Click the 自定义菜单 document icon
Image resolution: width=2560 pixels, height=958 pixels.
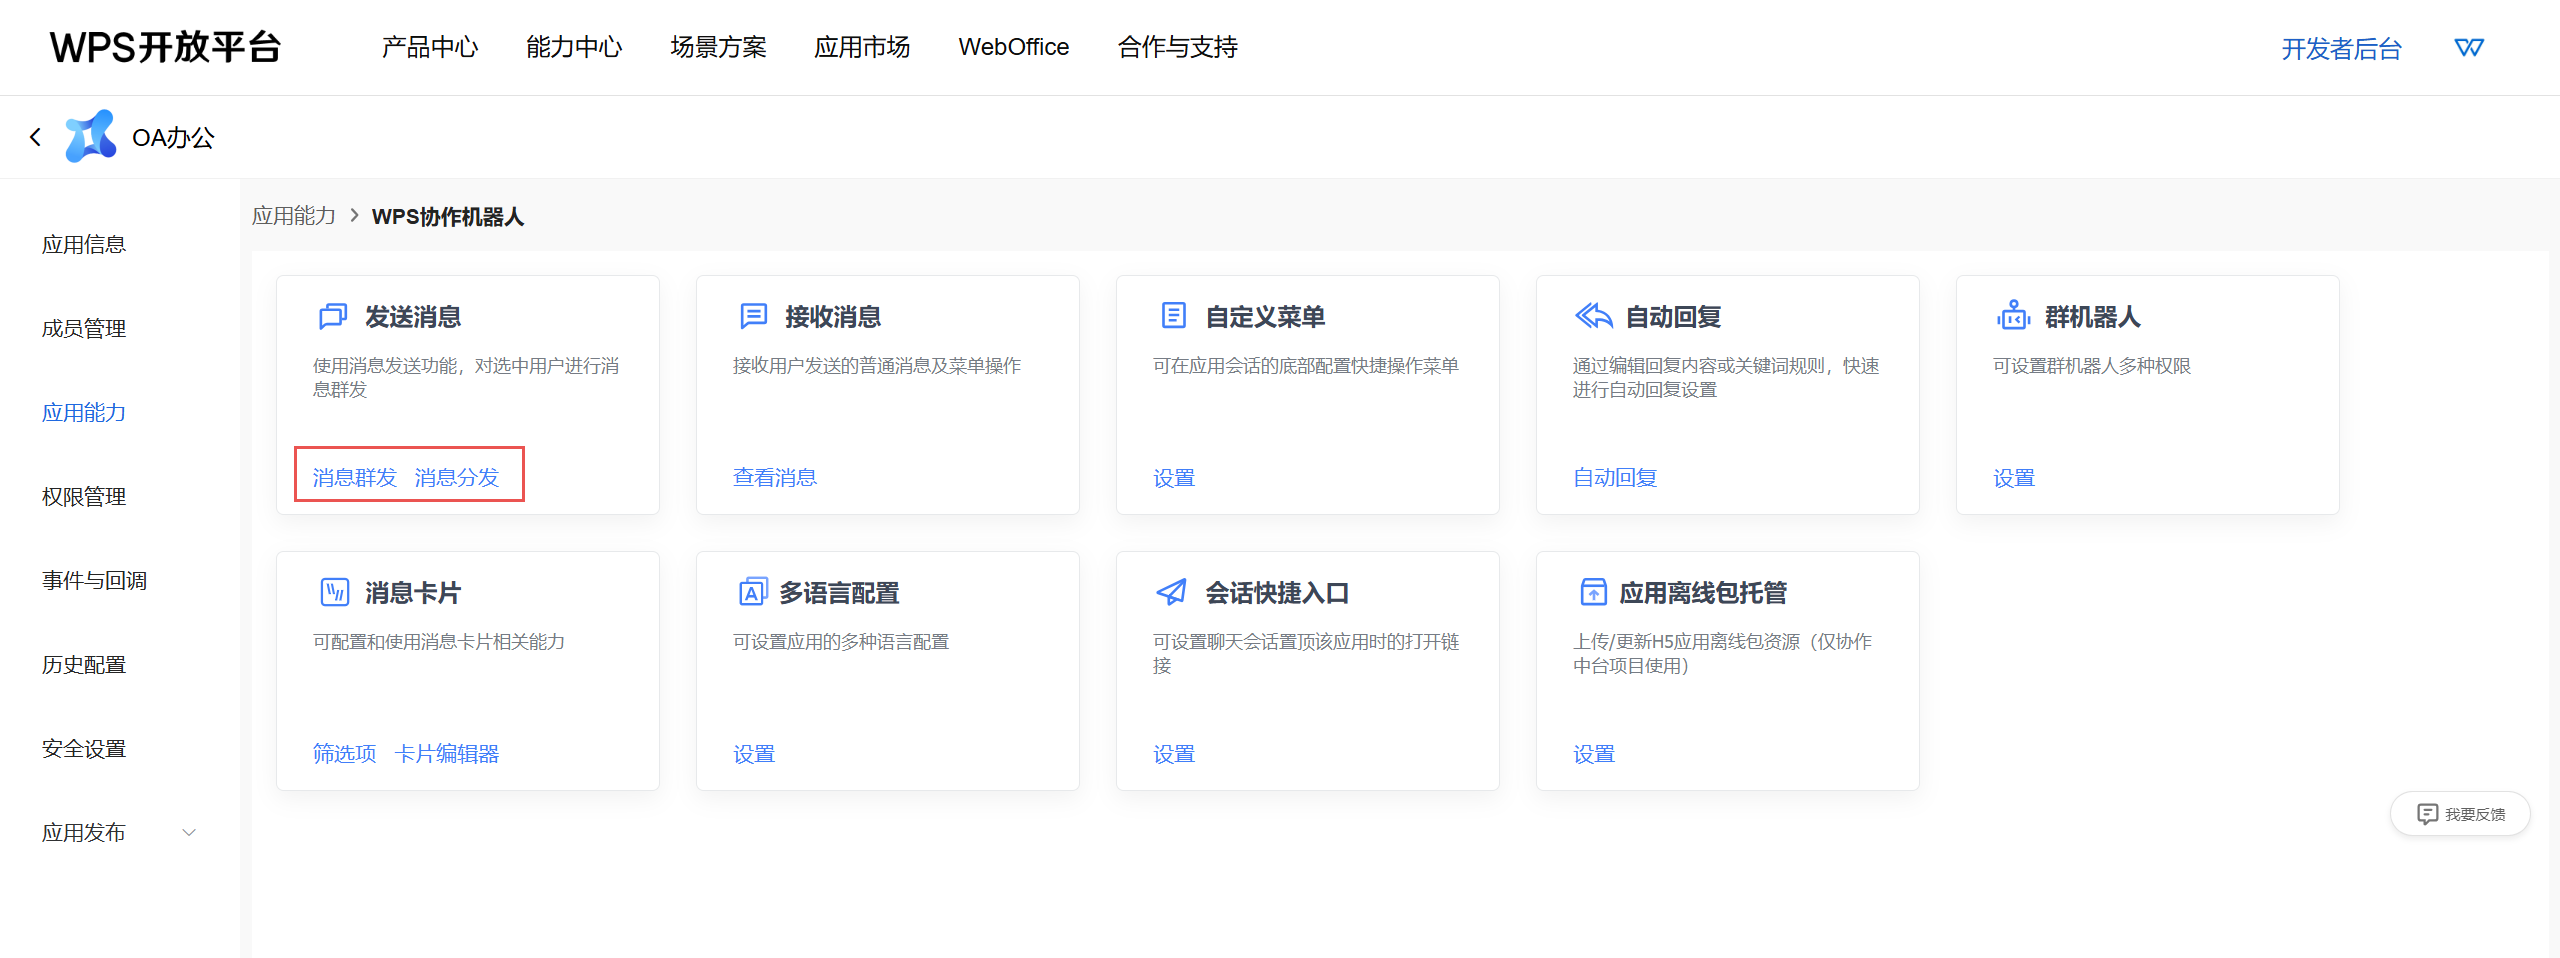click(x=1171, y=315)
